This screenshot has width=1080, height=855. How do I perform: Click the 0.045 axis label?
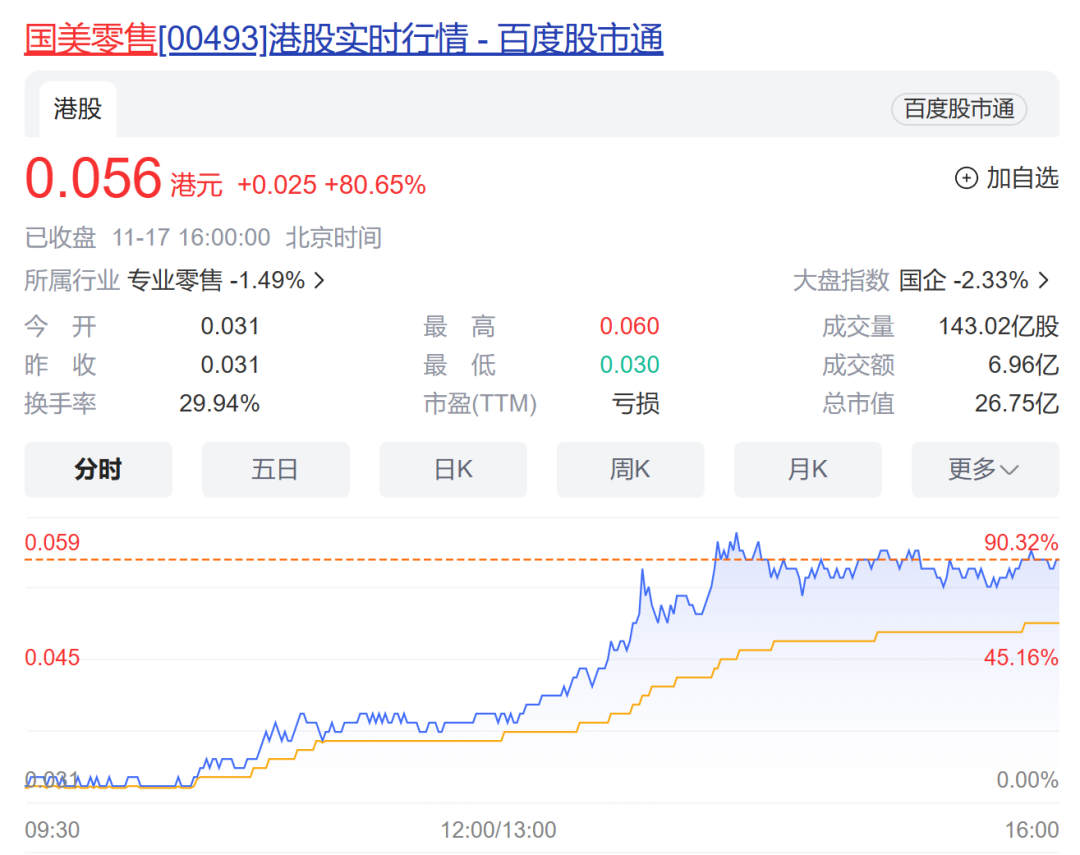(52, 657)
